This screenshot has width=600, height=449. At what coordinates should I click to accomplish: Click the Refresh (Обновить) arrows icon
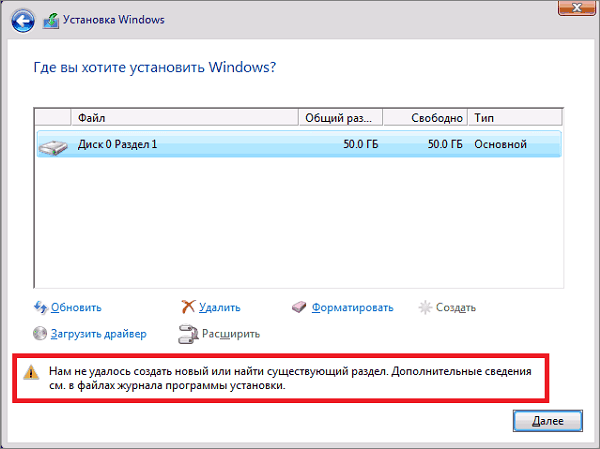pyautogui.click(x=41, y=307)
